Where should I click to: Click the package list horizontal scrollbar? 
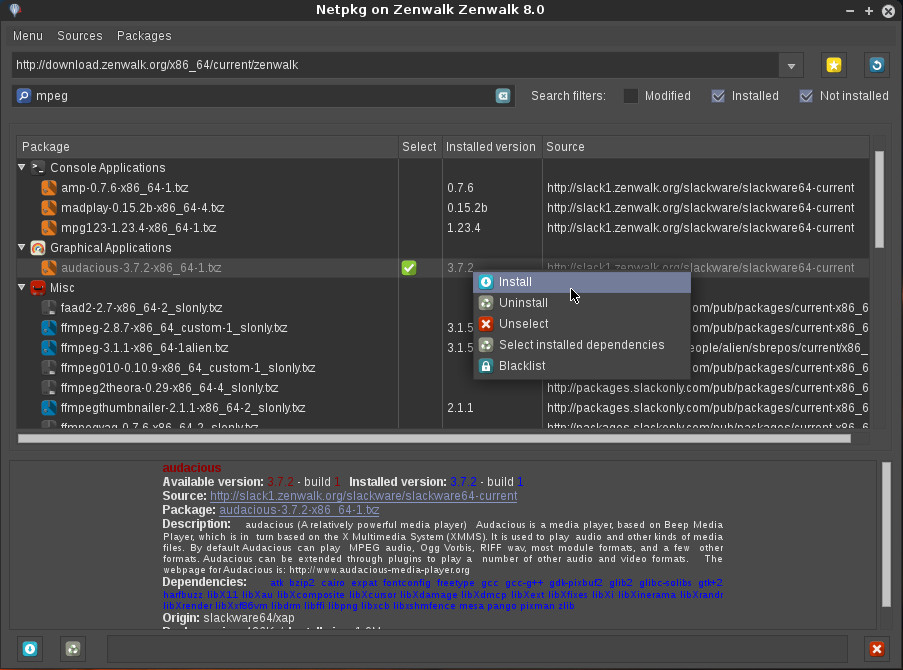pyautogui.click(x=434, y=439)
